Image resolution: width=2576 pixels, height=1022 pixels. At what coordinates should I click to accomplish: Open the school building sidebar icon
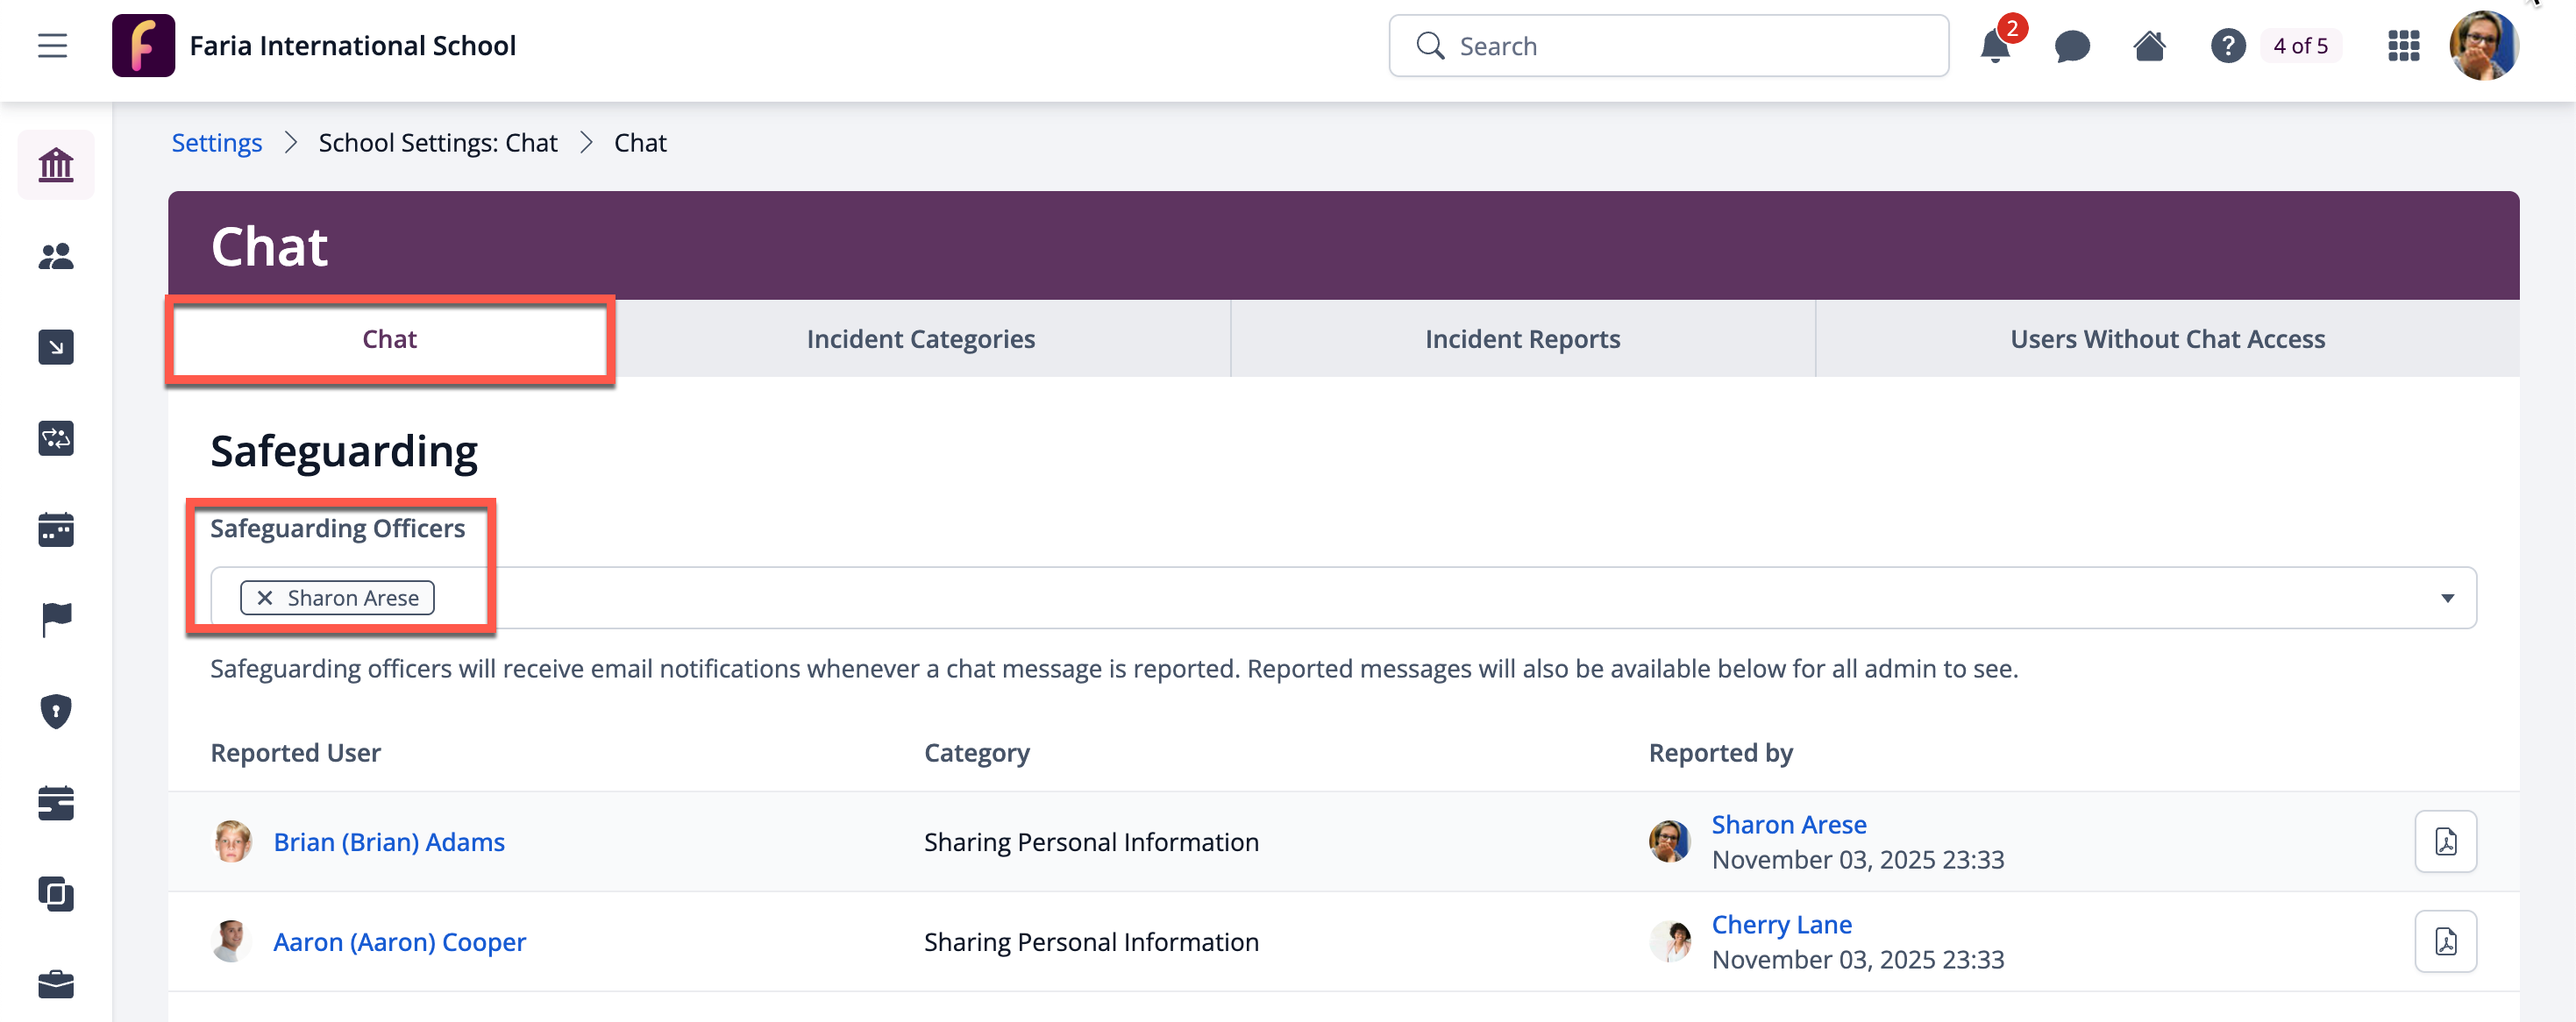56,165
